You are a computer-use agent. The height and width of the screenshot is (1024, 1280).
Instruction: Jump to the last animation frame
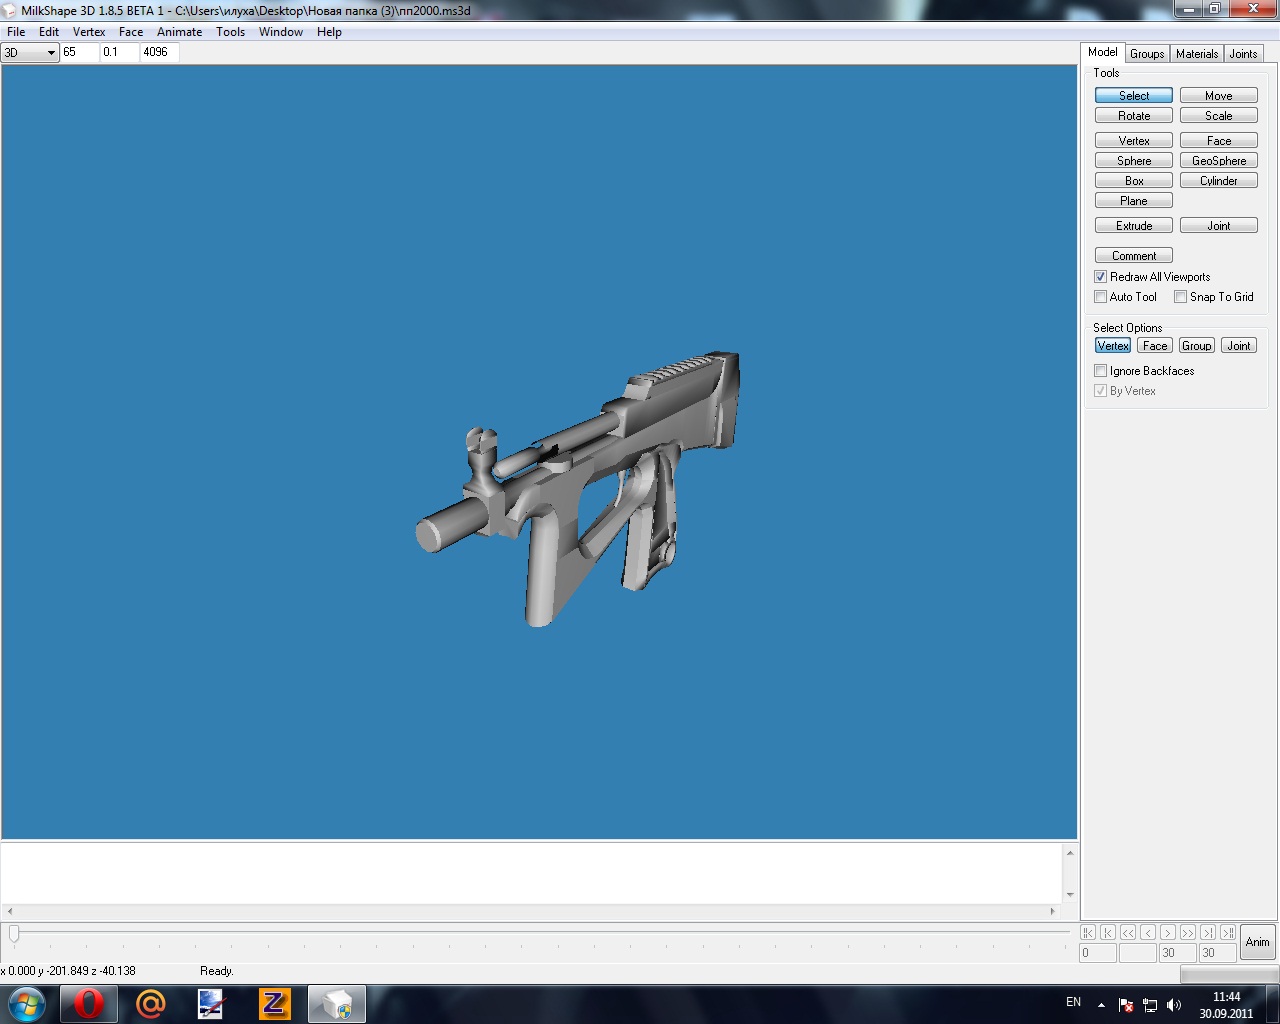(1228, 932)
